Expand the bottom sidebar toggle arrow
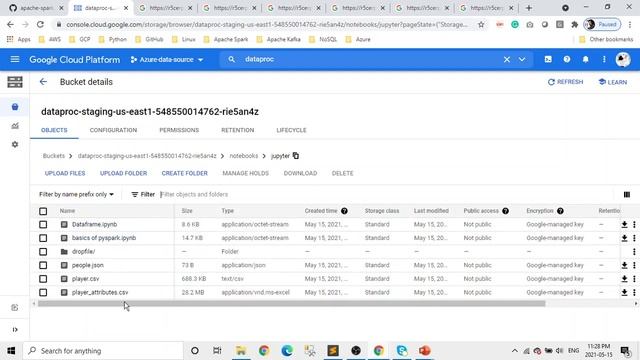640x360 pixels. [x=15, y=329]
